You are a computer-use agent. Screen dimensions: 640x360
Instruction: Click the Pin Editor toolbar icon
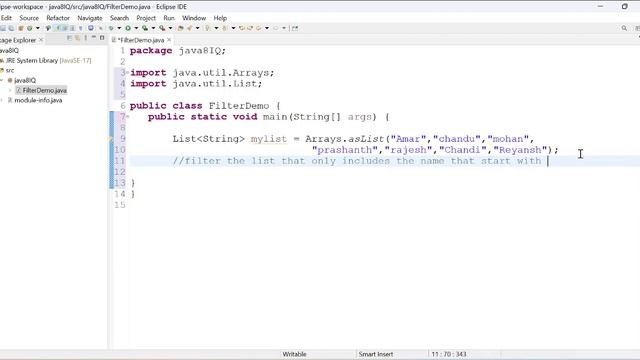click(x=295, y=28)
